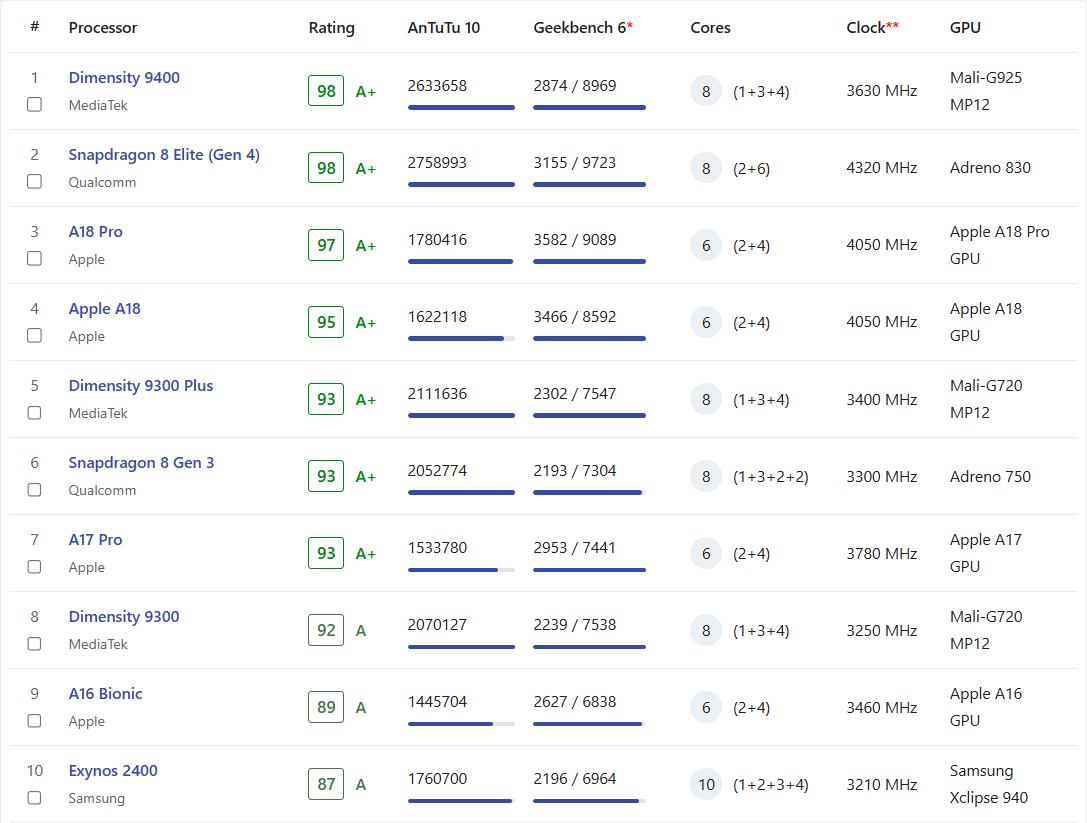Tick the checkbox for Dimensity 9400

pos(35,104)
